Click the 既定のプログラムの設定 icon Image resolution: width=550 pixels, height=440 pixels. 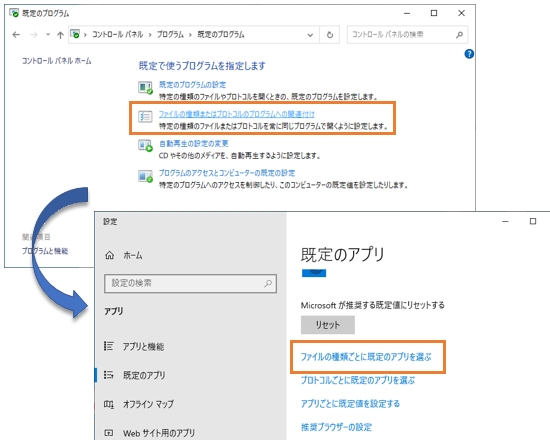pos(145,87)
